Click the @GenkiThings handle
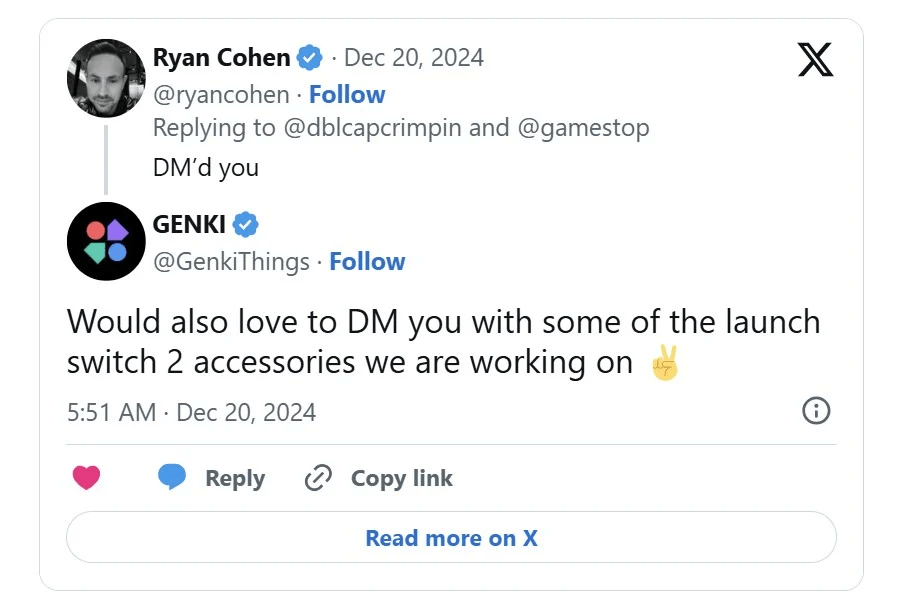 [x=231, y=262]
